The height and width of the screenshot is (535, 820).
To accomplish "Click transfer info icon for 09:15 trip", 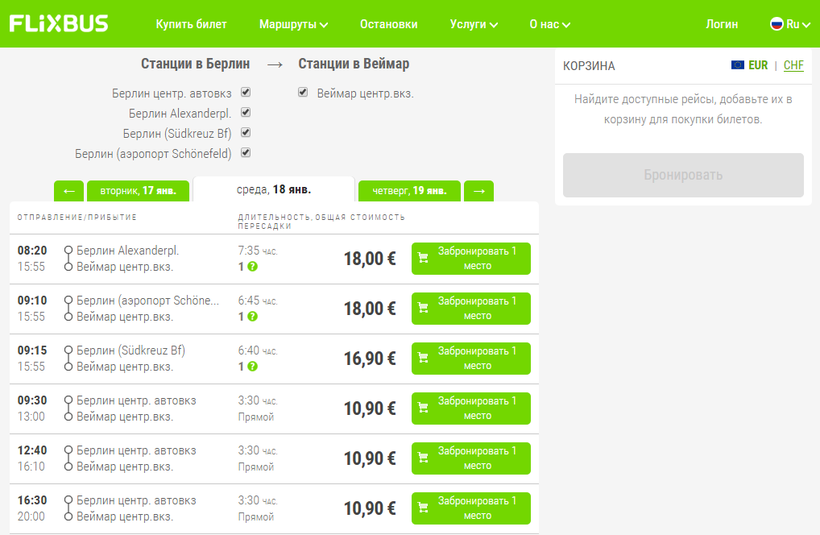I will pyautogui.click(x=252, y=367).
